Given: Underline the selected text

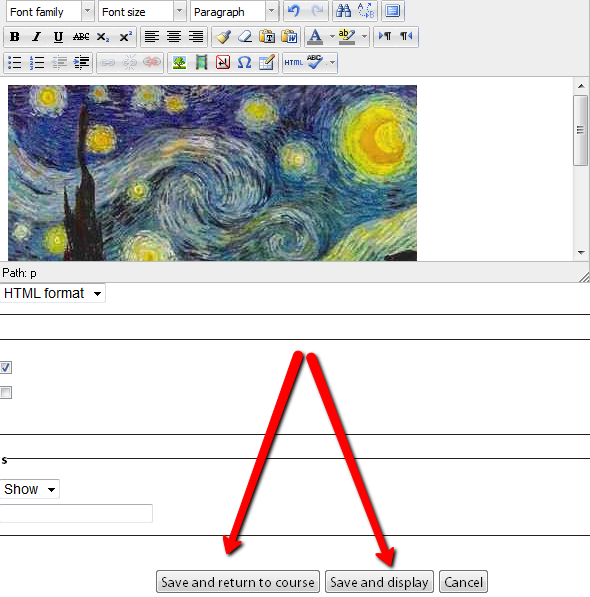Looking at the screenshot, I should point(58,37).
